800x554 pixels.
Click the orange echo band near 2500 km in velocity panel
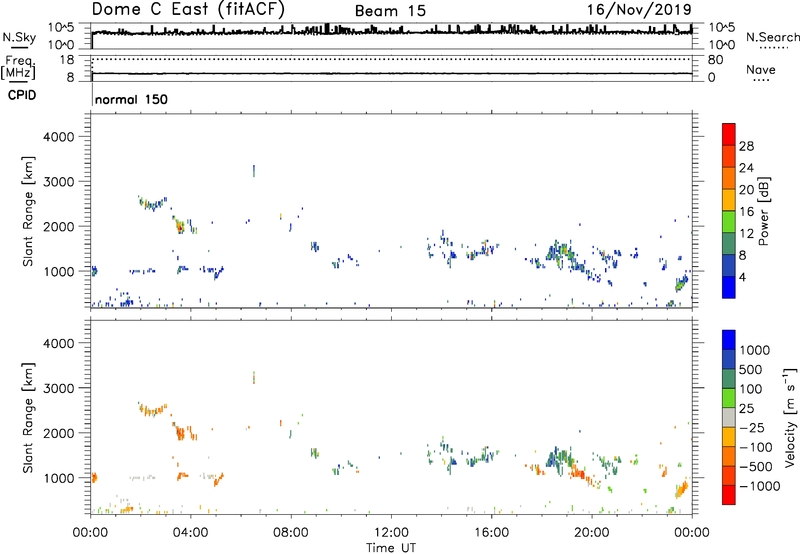[x=153, y=409]
